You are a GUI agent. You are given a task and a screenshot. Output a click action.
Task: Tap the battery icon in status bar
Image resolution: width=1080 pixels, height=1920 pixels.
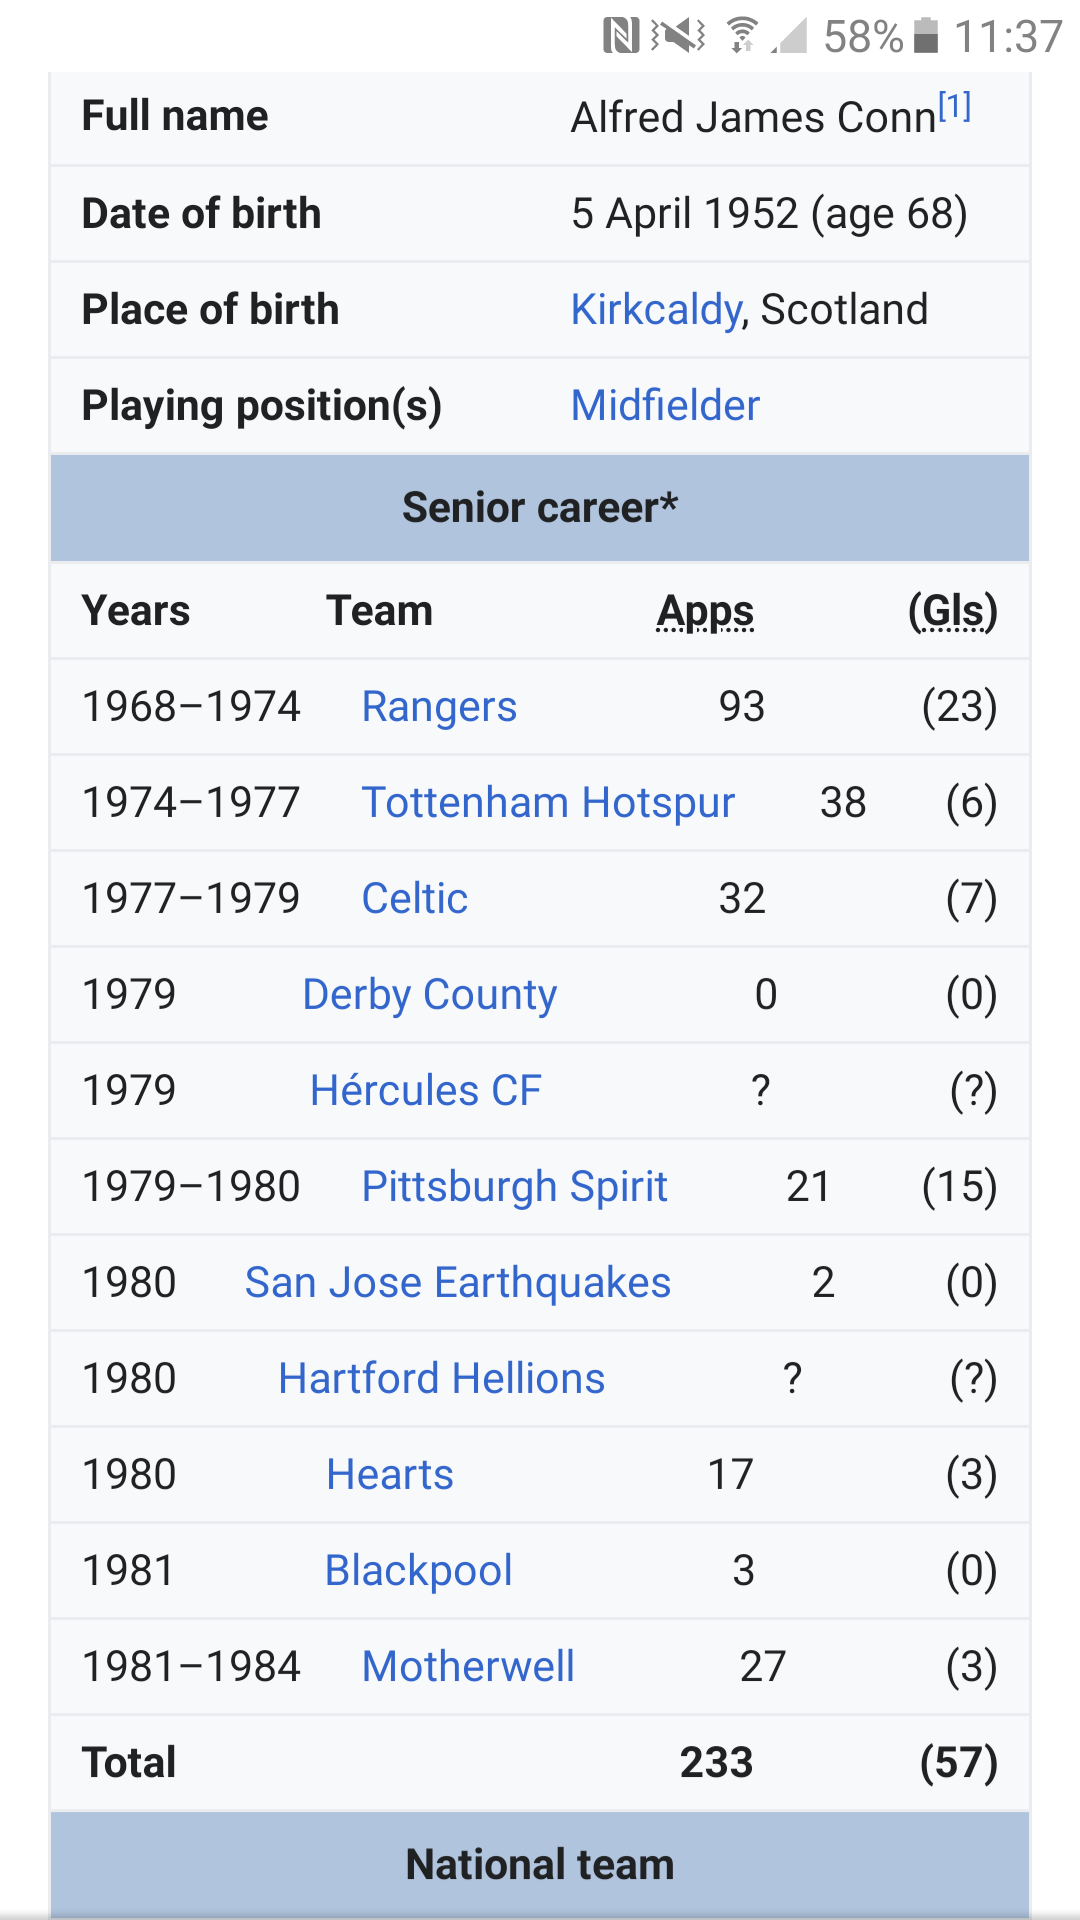pyautogui.click(x=927, y=36)
